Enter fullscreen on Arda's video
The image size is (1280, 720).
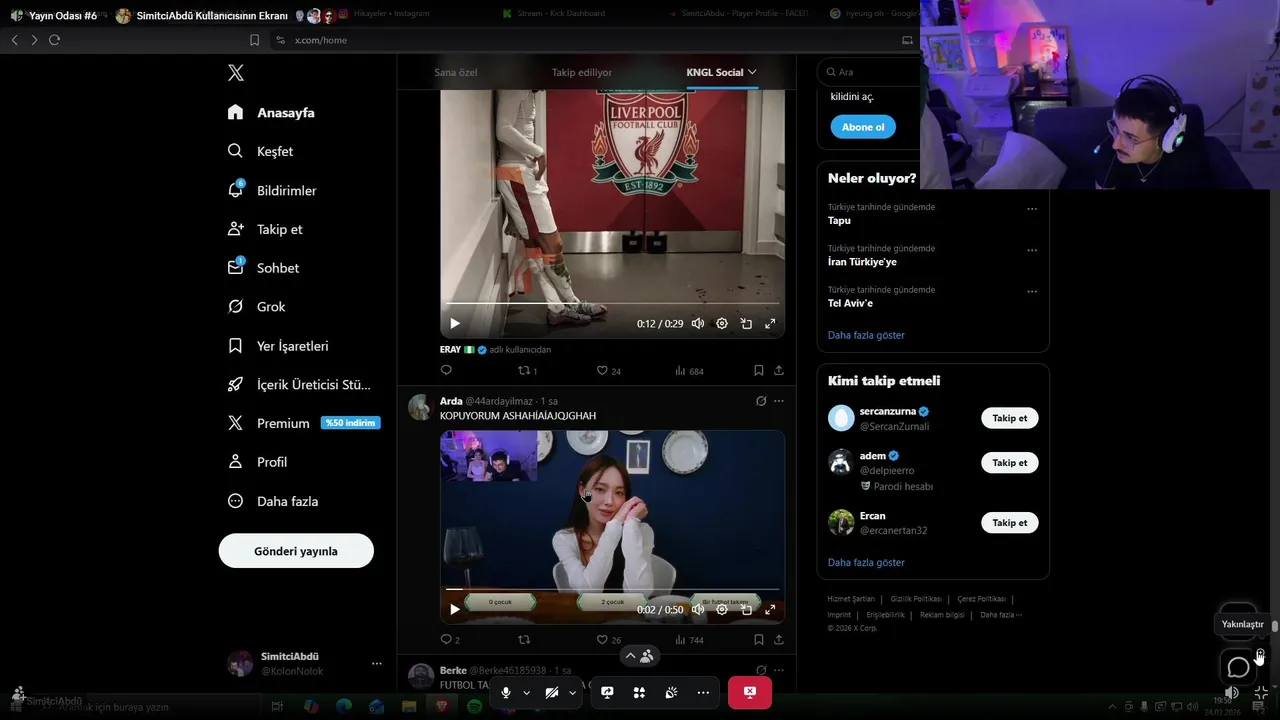point(770,609)
